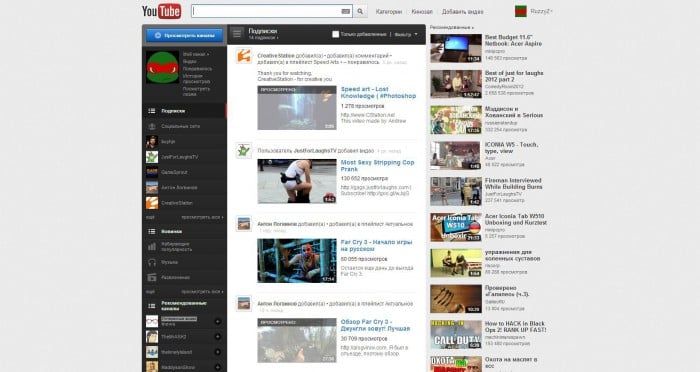The image size is (700, 372).
Task: Open the Категории menu link
Action: click(x=388, y=12)
